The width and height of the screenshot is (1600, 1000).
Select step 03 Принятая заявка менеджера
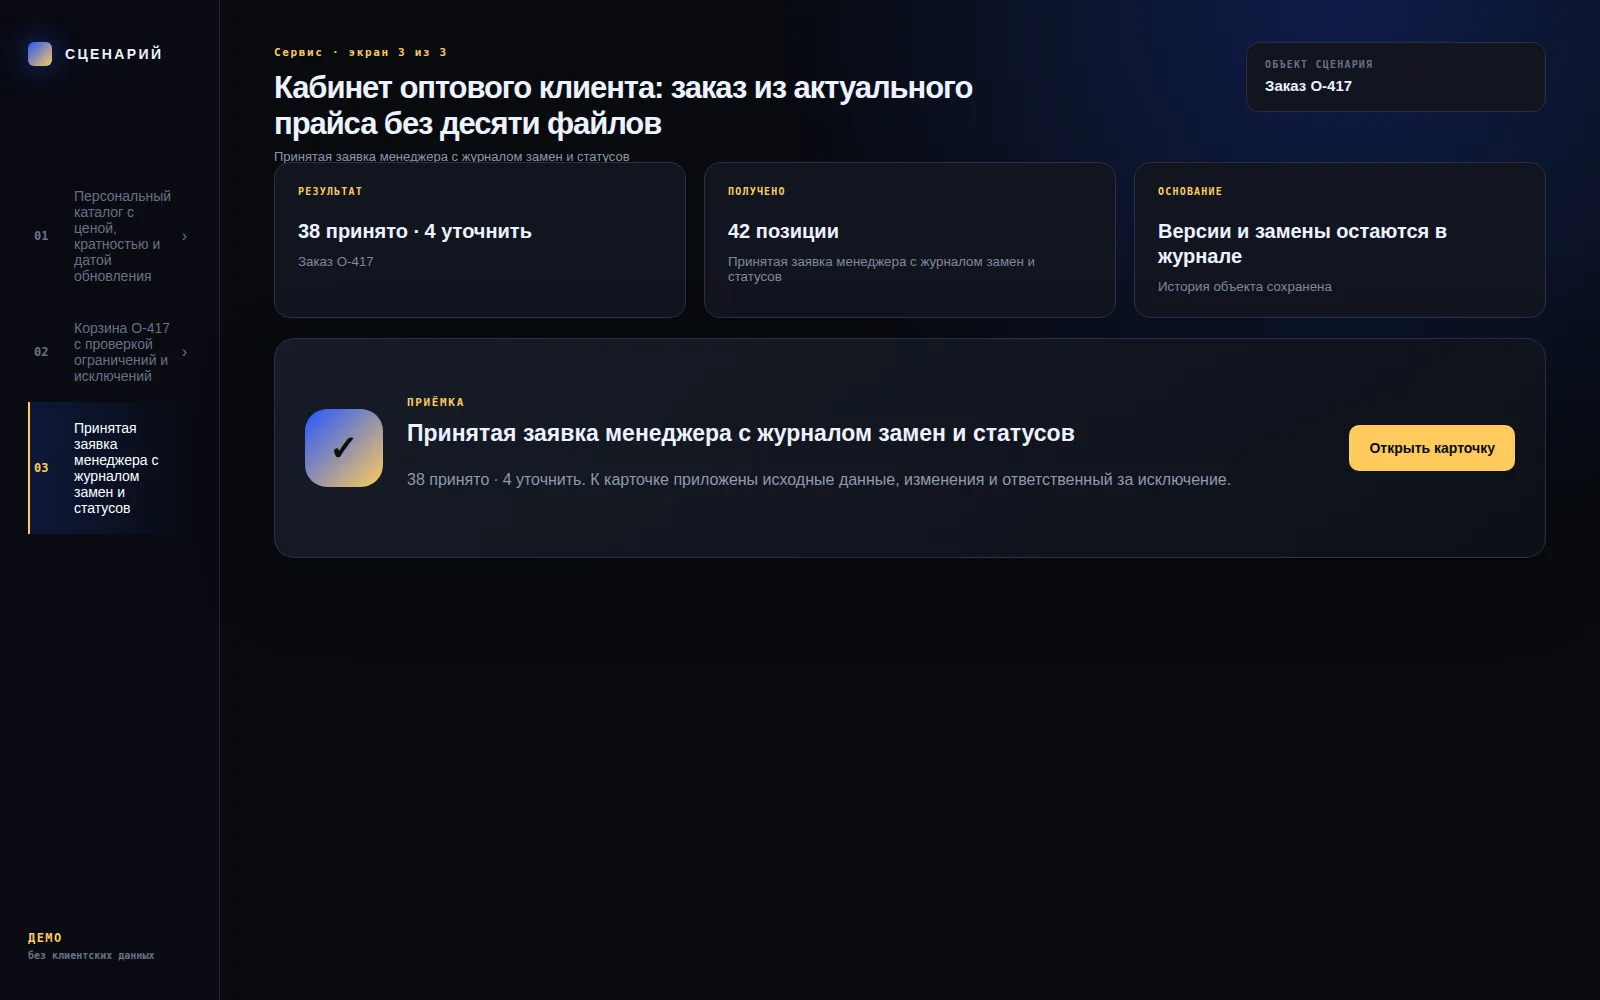(110, 468)
